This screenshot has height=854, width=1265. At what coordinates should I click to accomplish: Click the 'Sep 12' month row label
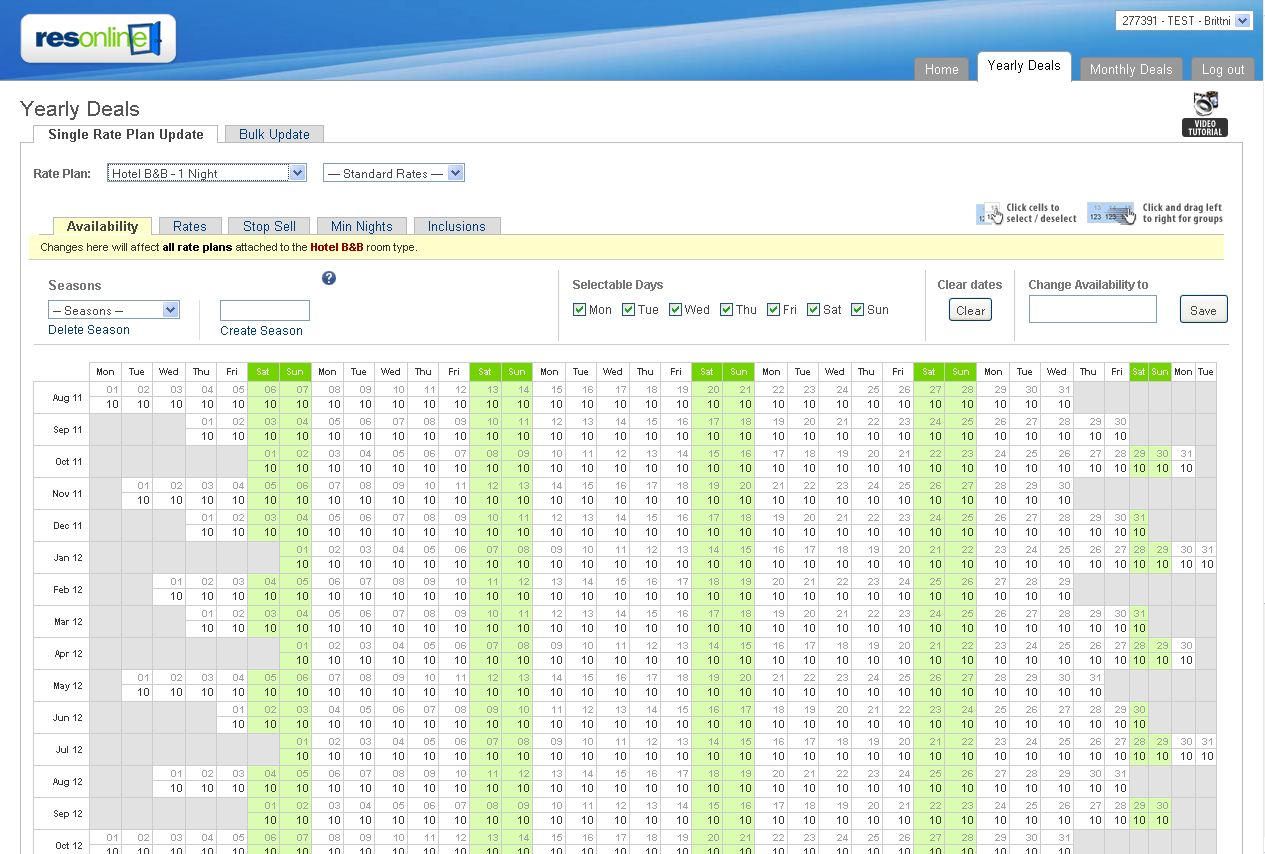click(68, 813)
